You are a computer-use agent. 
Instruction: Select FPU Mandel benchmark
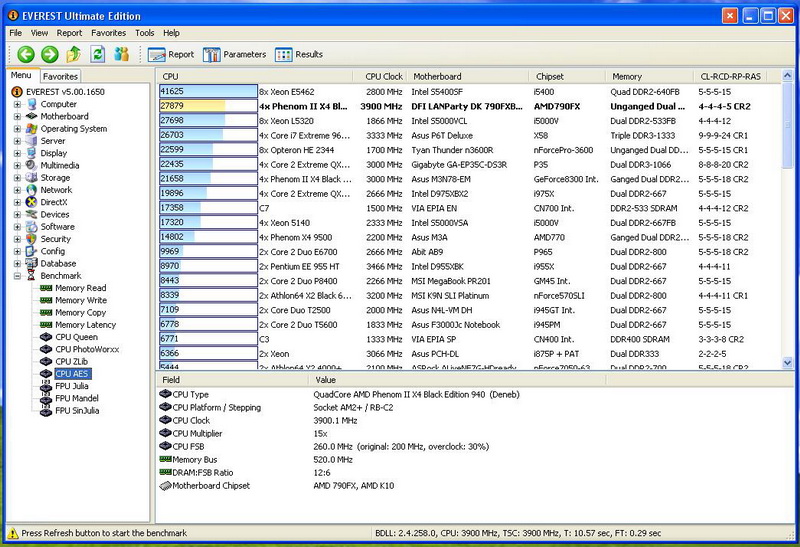pyautogui.click(x=77, y=398)
